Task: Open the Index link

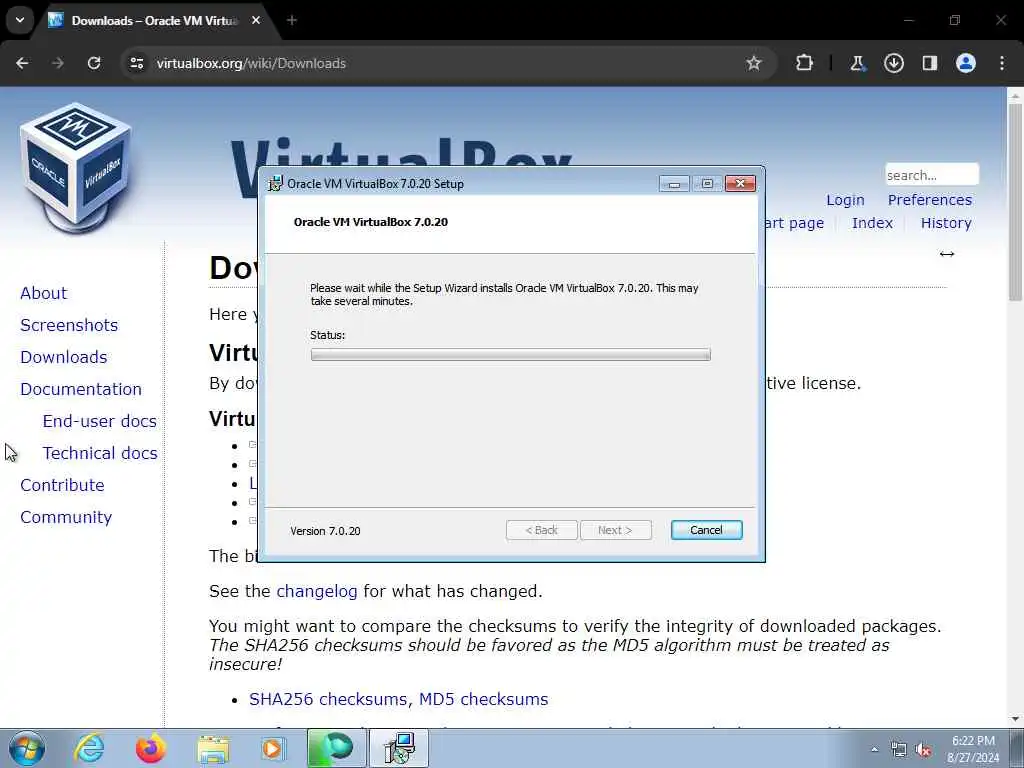Action: pyautogui.click(x=872, y=223)
